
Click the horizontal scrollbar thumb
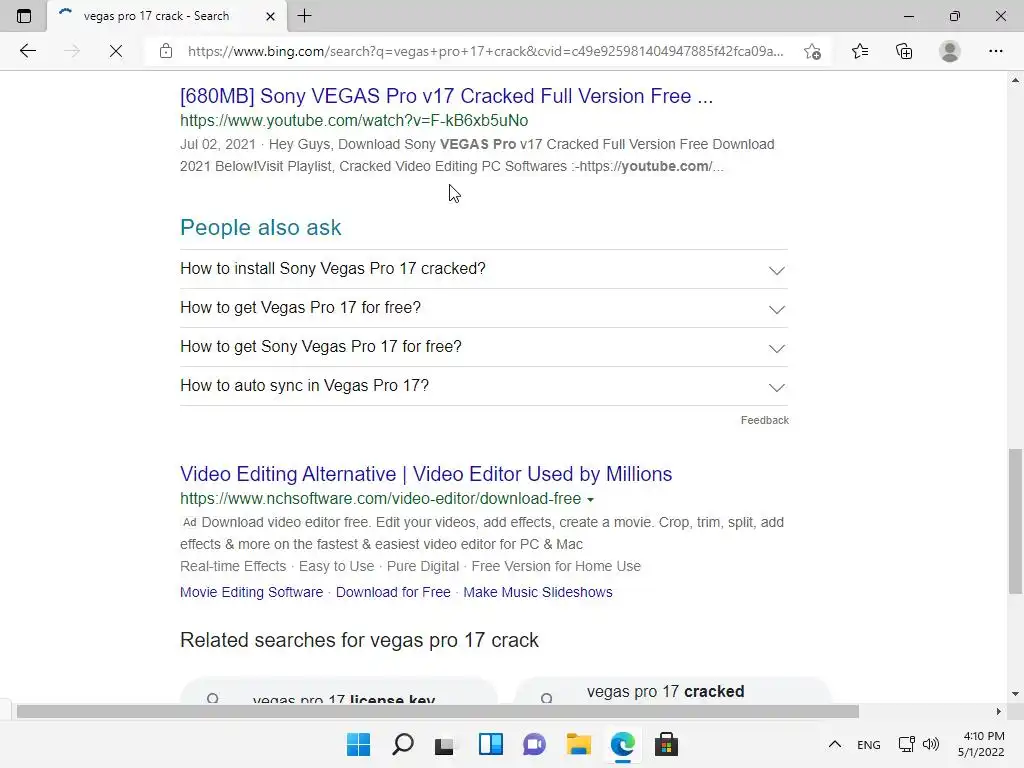pyautogui.click(x=438, y=711)
